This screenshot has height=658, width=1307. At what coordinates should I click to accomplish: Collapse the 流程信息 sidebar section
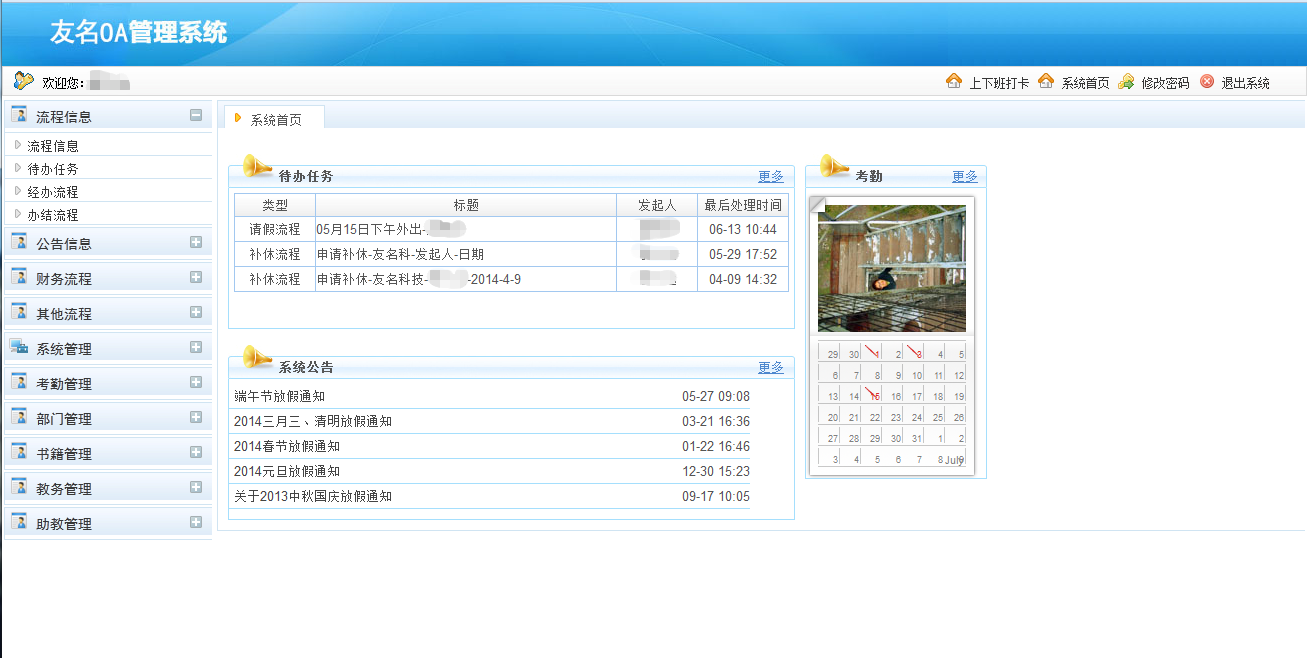(x=196, y=115)
